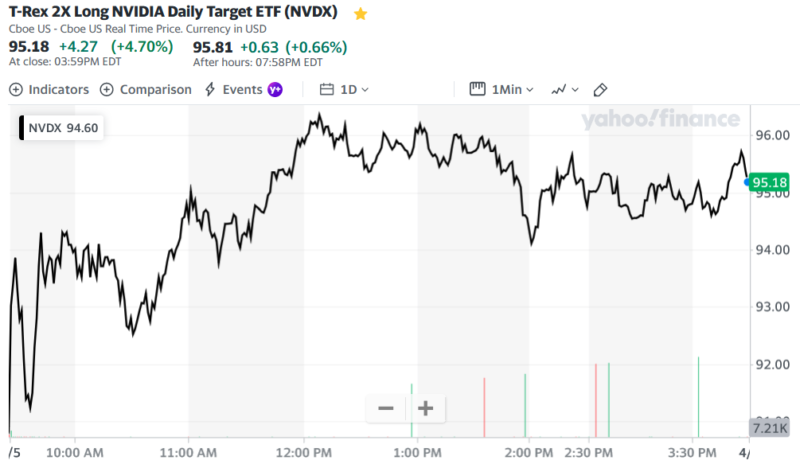The height and width of the screenshot is (472, 800).
Task: Zoom in with the plus button
Action: tap(425, 408)
